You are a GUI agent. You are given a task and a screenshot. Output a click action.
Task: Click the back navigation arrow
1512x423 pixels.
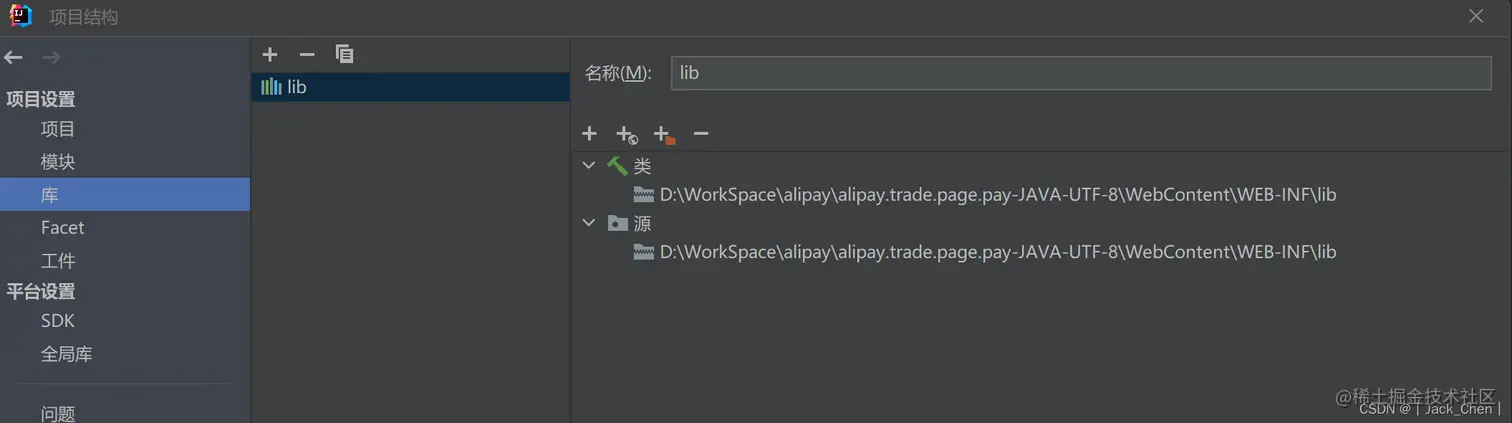(x=13, y=58)
